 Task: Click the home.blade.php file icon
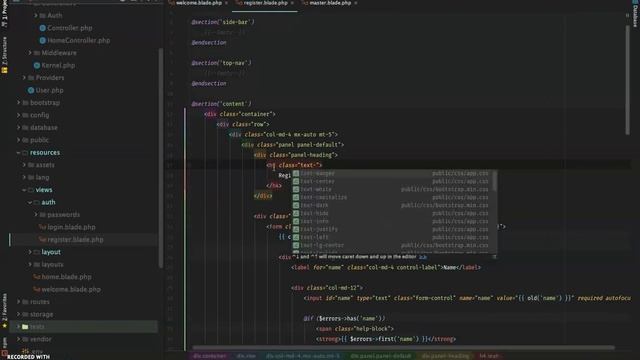[37, 277]
